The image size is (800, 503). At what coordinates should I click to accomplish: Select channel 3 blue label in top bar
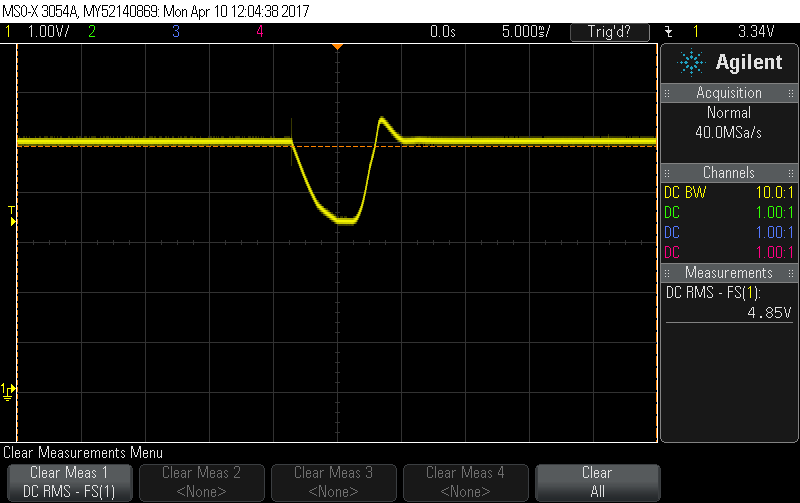[x=176, y=32]
